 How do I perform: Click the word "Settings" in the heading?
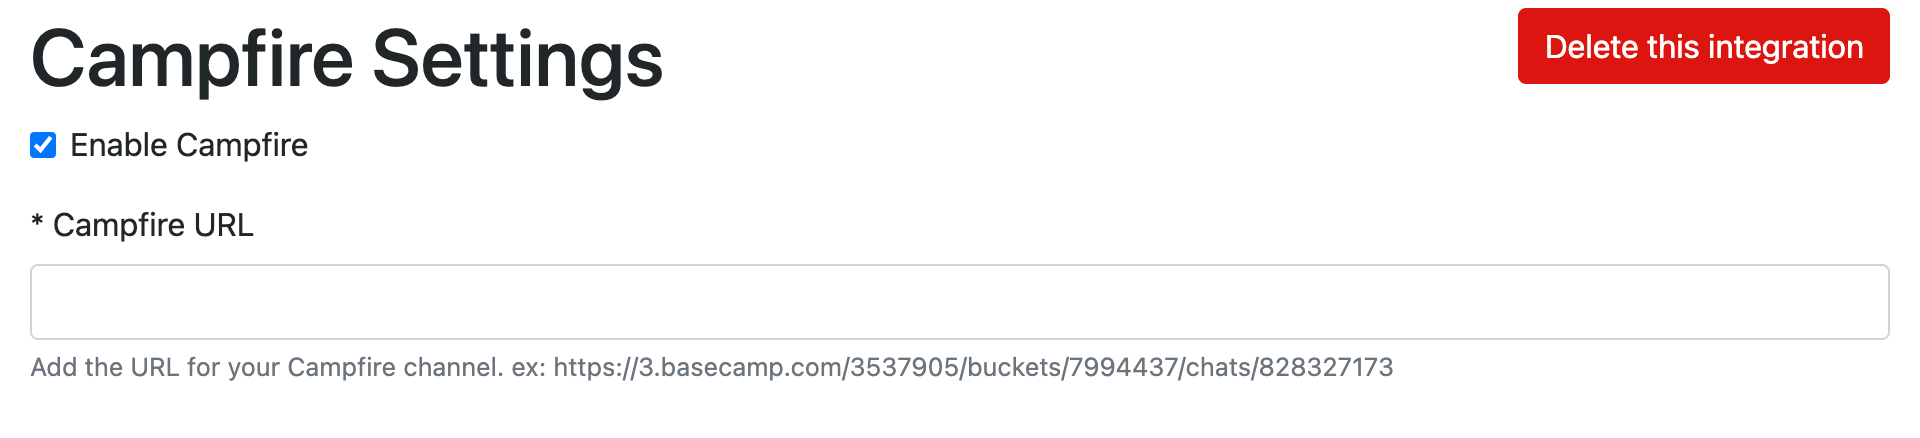tap(517, 60)
